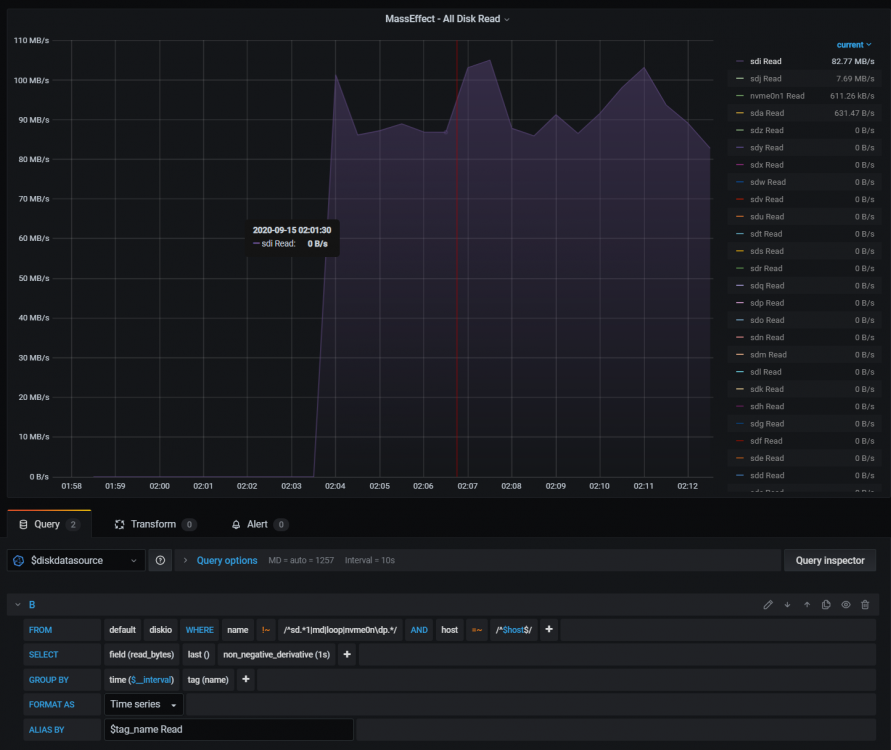The image size is (891, 750).
Task: Click the nvme0n1 Read legend color swatch
Action: coord(740,96)
